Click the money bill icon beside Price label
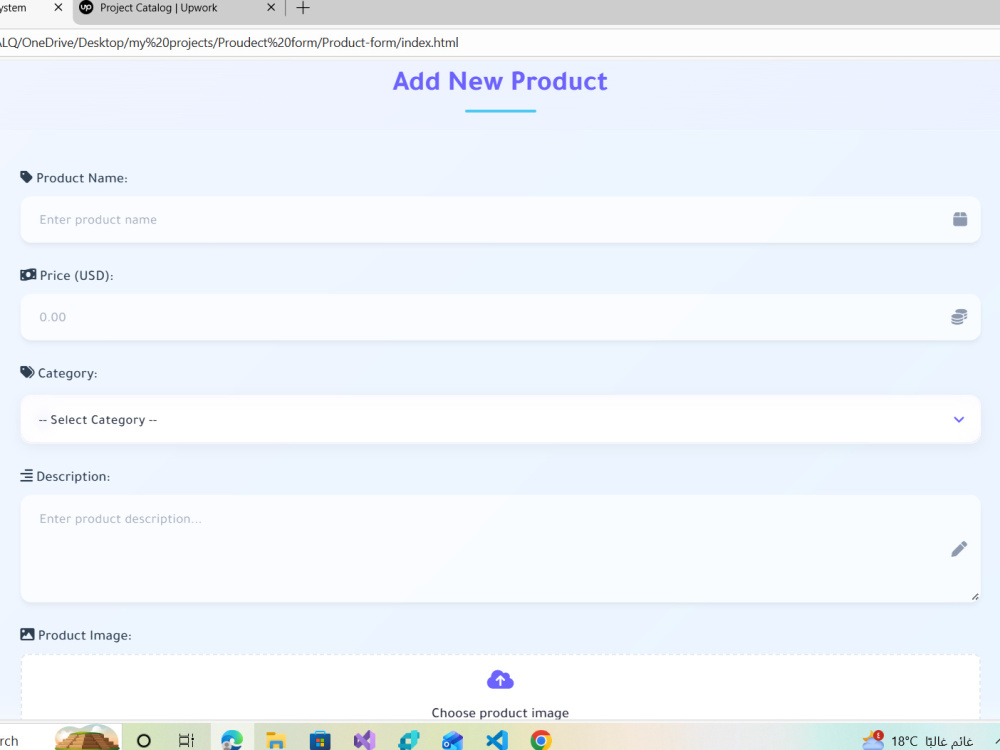The width and height of the screenshot is (1000, 750). 28,275
